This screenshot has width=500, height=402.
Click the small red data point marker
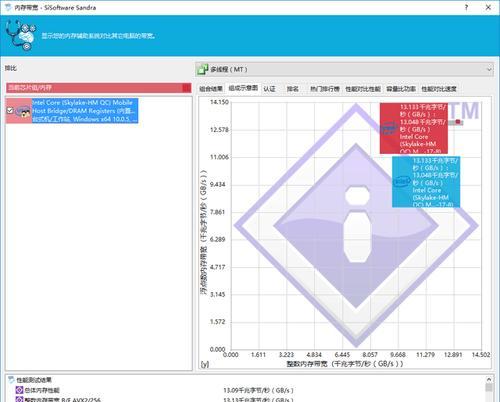point(458,122)
